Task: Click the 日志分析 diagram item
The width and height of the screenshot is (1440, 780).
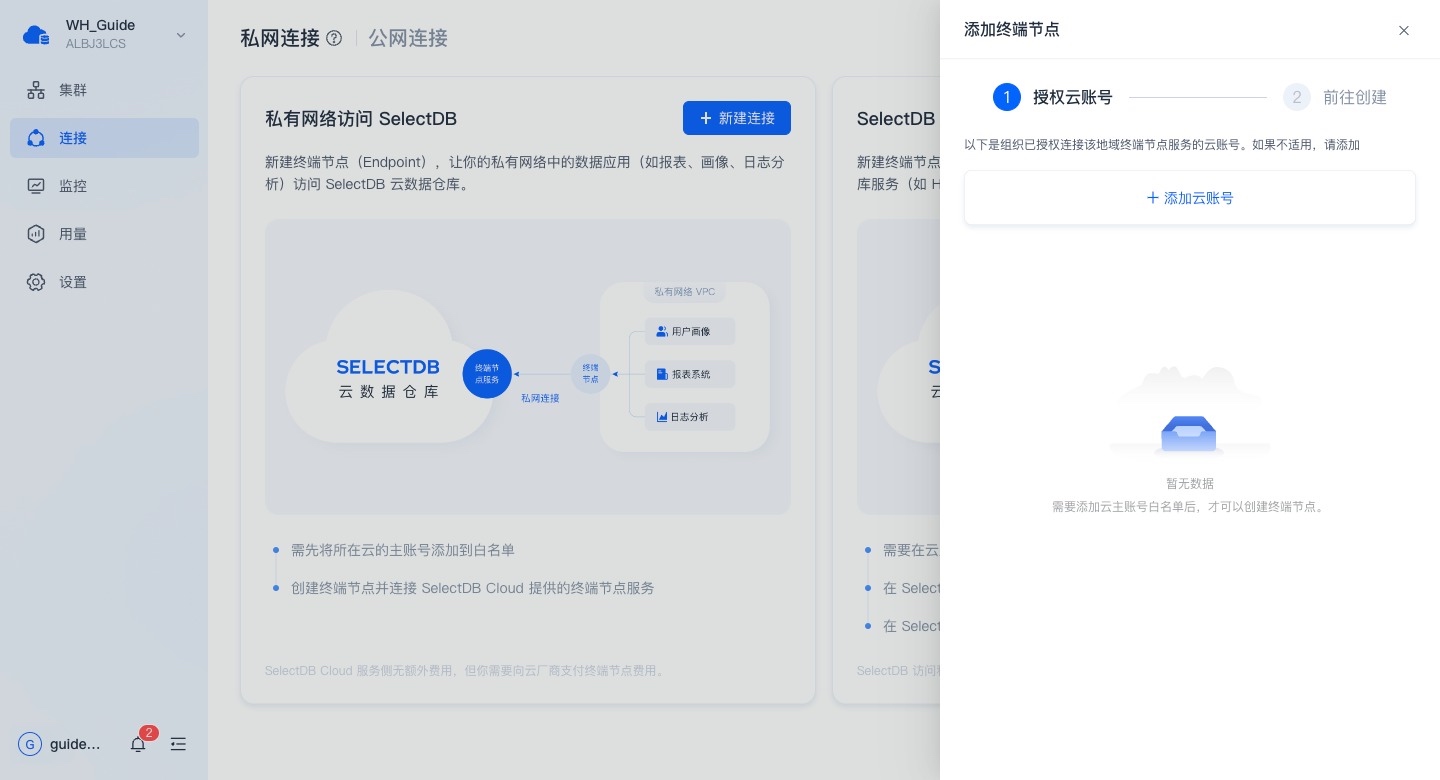Action: pos(690,417)
